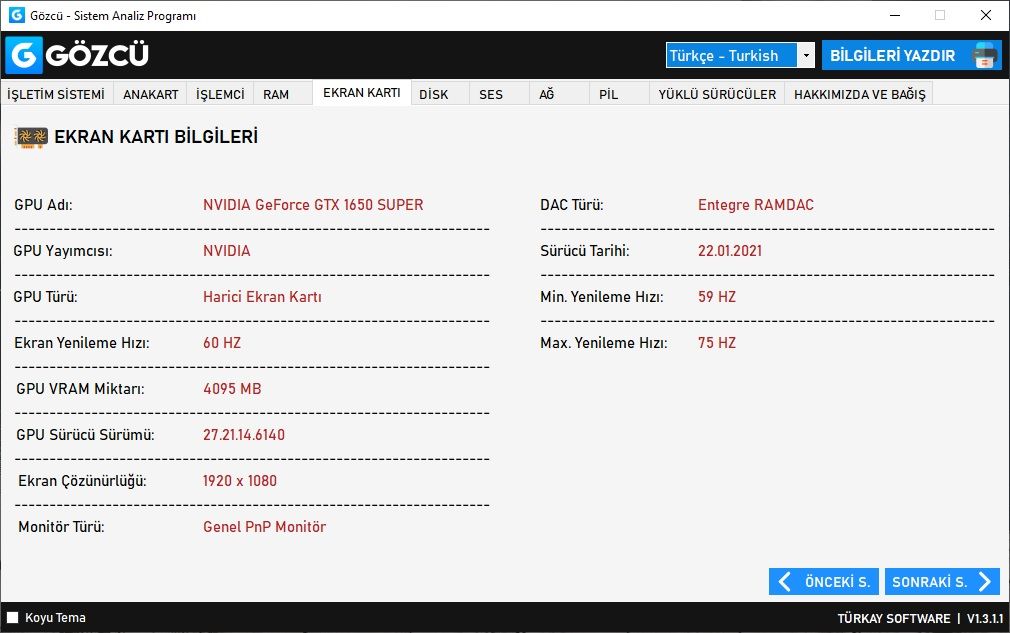Open the YÜKLÜ SÜRÜCÜLER tab
This screenshot has height=633, width=1010.
pyautogui.click(x=717, y=94)
